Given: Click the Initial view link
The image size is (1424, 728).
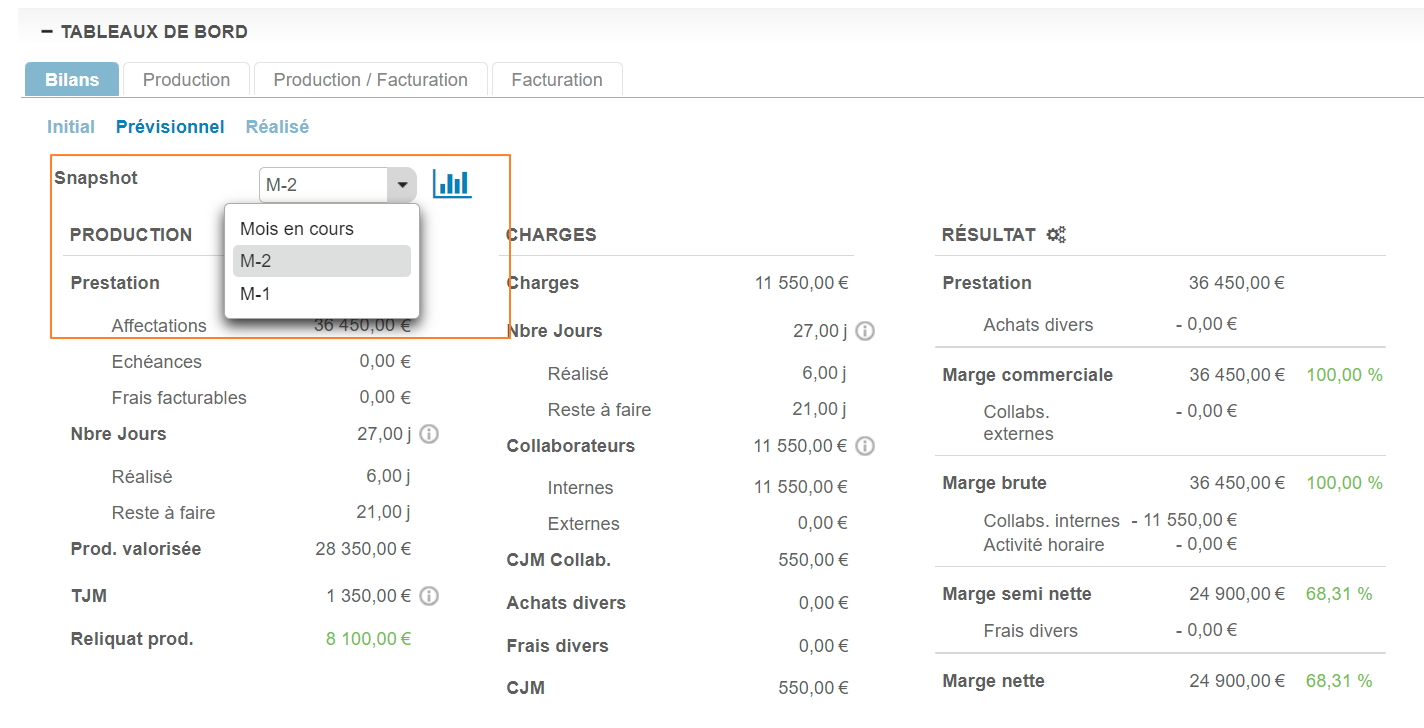Looking at the screenshot, I should click(71, 127).
